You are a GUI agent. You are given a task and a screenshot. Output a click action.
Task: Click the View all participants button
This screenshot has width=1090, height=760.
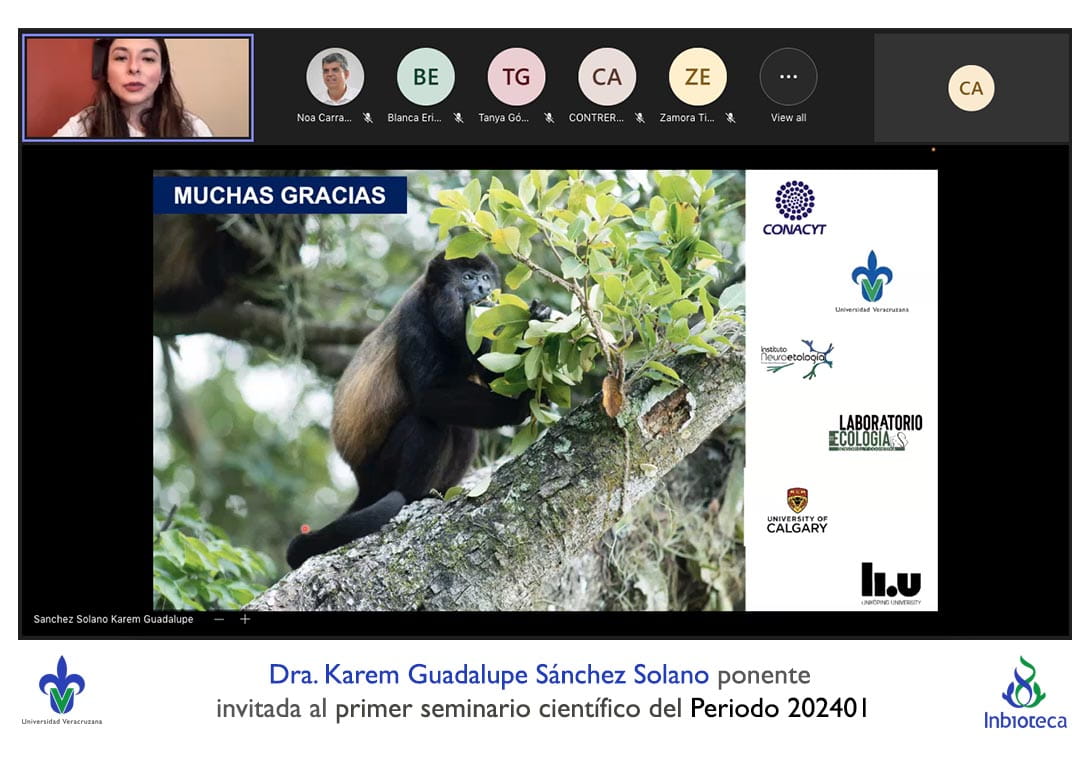point(788,118)
